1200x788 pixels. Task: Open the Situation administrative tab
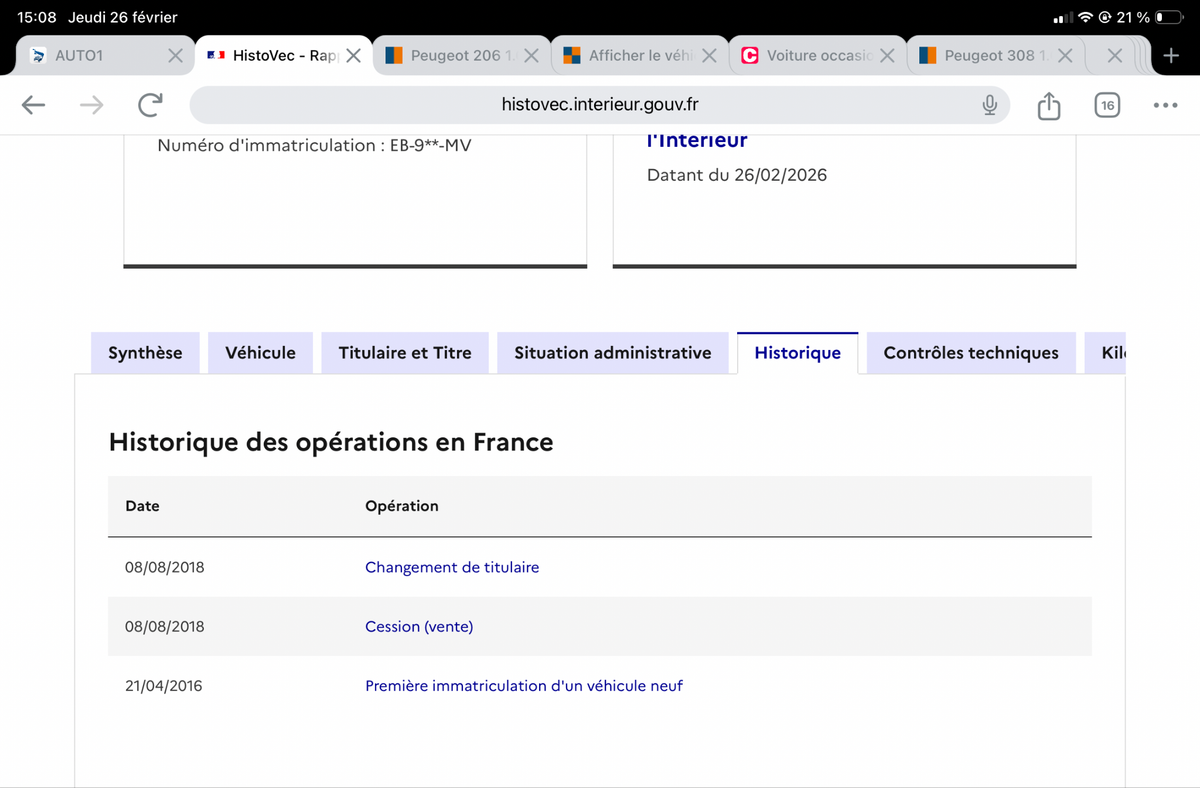[x=613, y=353]
